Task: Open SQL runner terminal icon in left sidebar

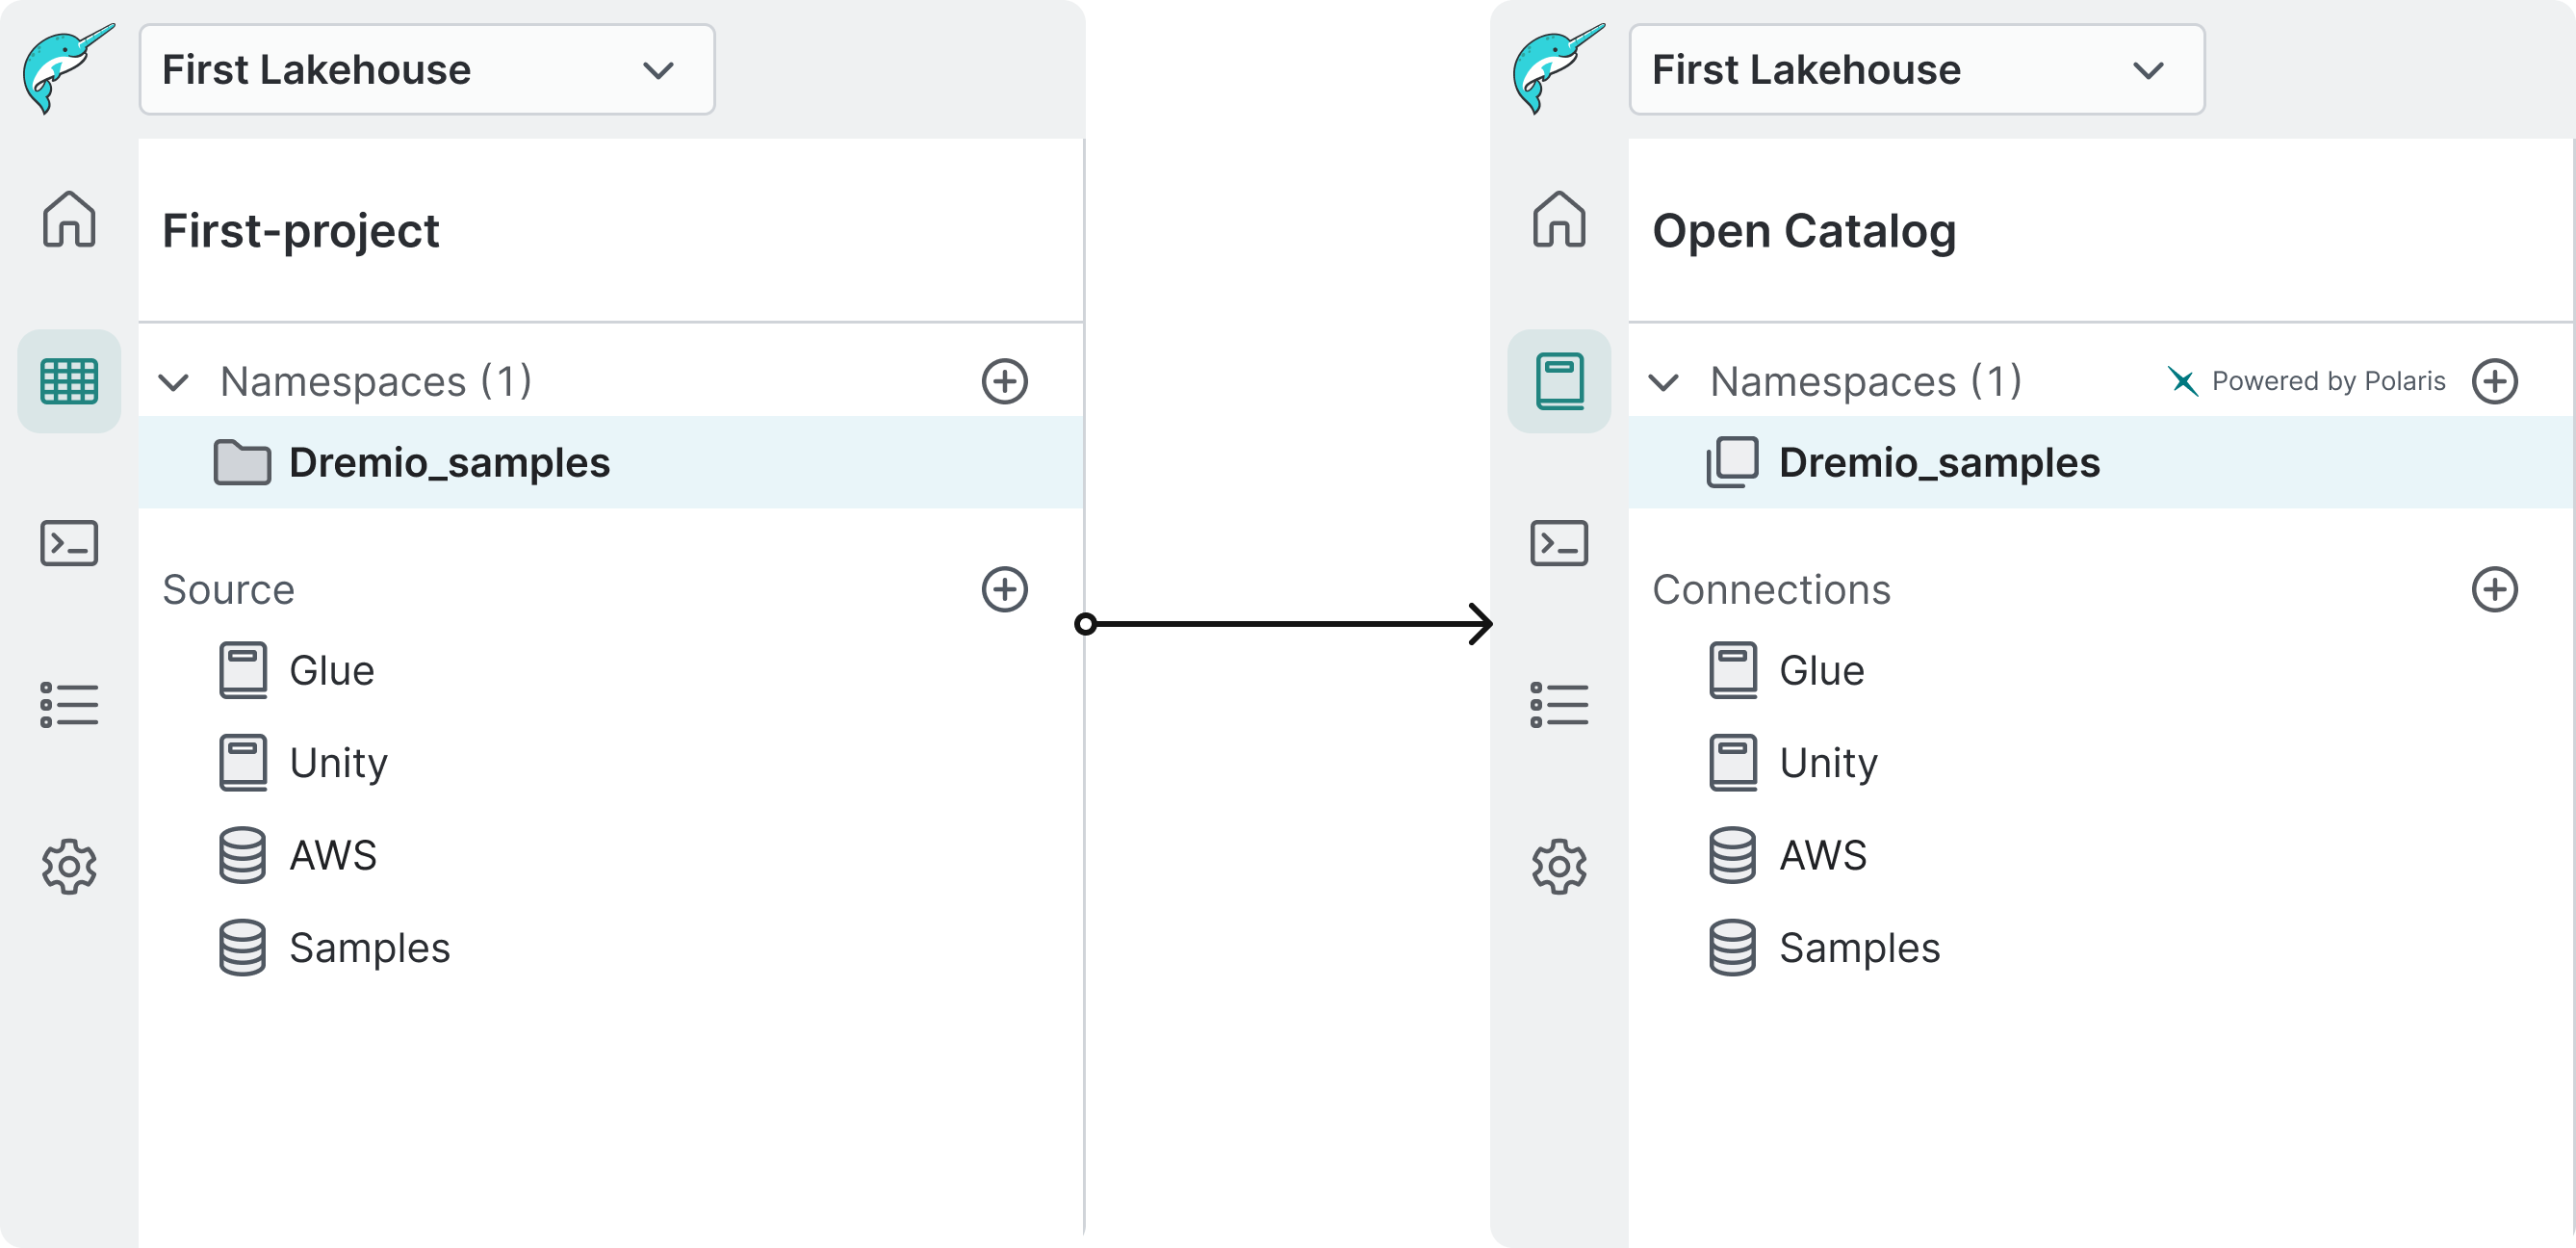Action: click(x=69, y=543)
